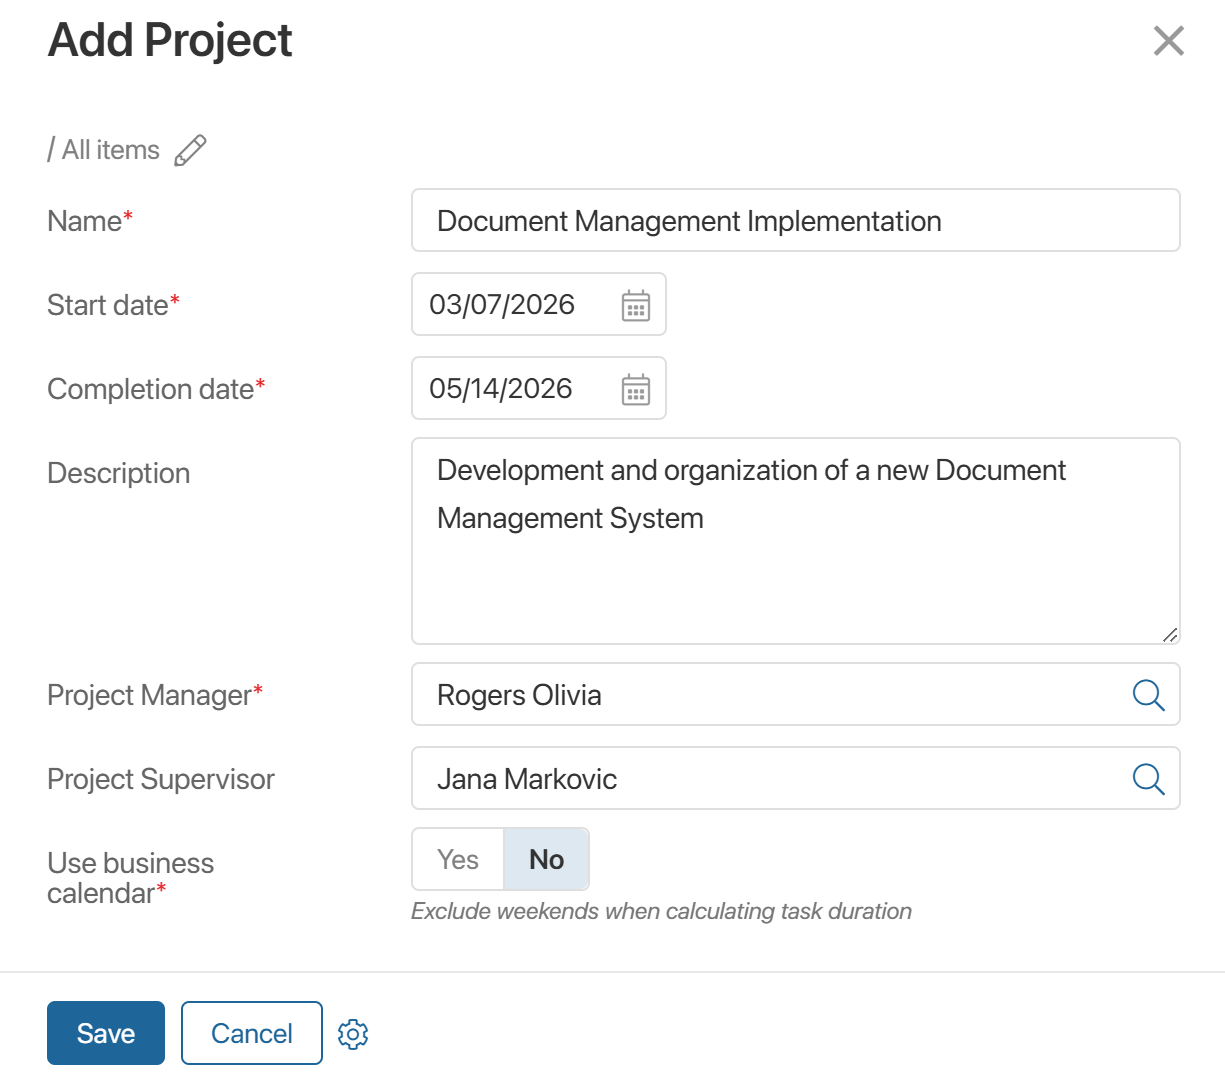The width and height of the screenshot is (1225, 1076).
Task: Click the All items breadcrumb link
Action: 110,150
